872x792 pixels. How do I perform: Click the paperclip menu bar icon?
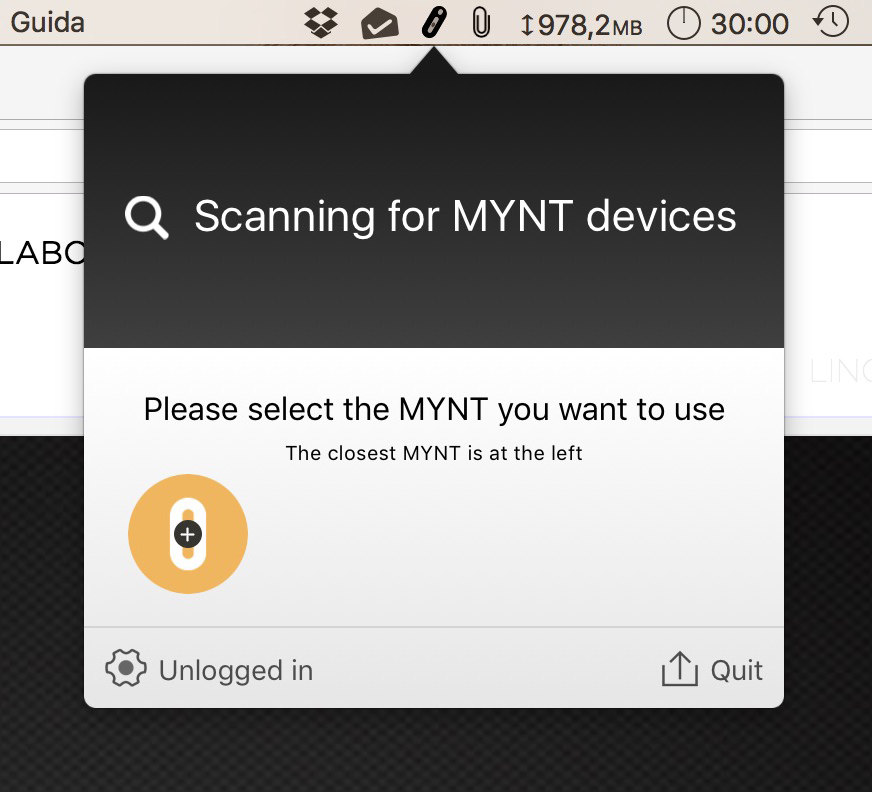481,22
